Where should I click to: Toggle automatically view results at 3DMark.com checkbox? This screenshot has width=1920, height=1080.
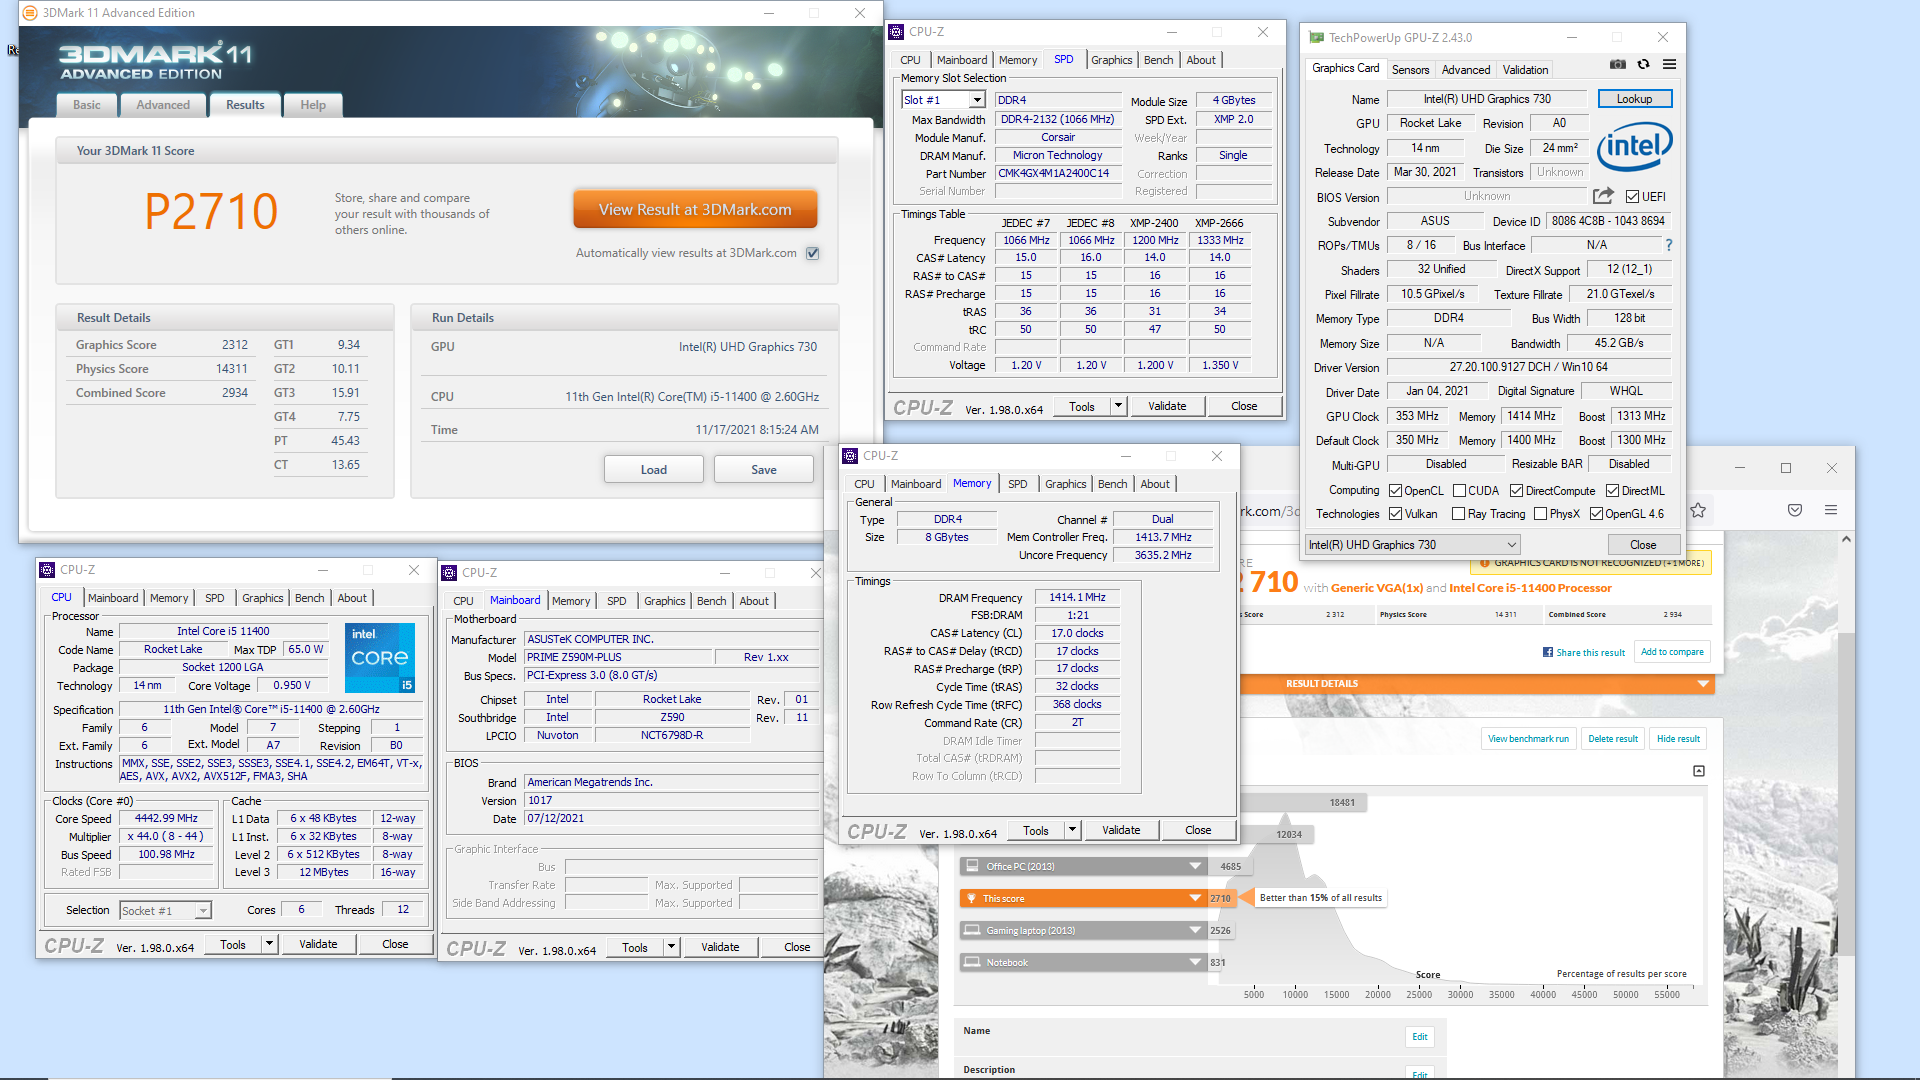(813, 253)
